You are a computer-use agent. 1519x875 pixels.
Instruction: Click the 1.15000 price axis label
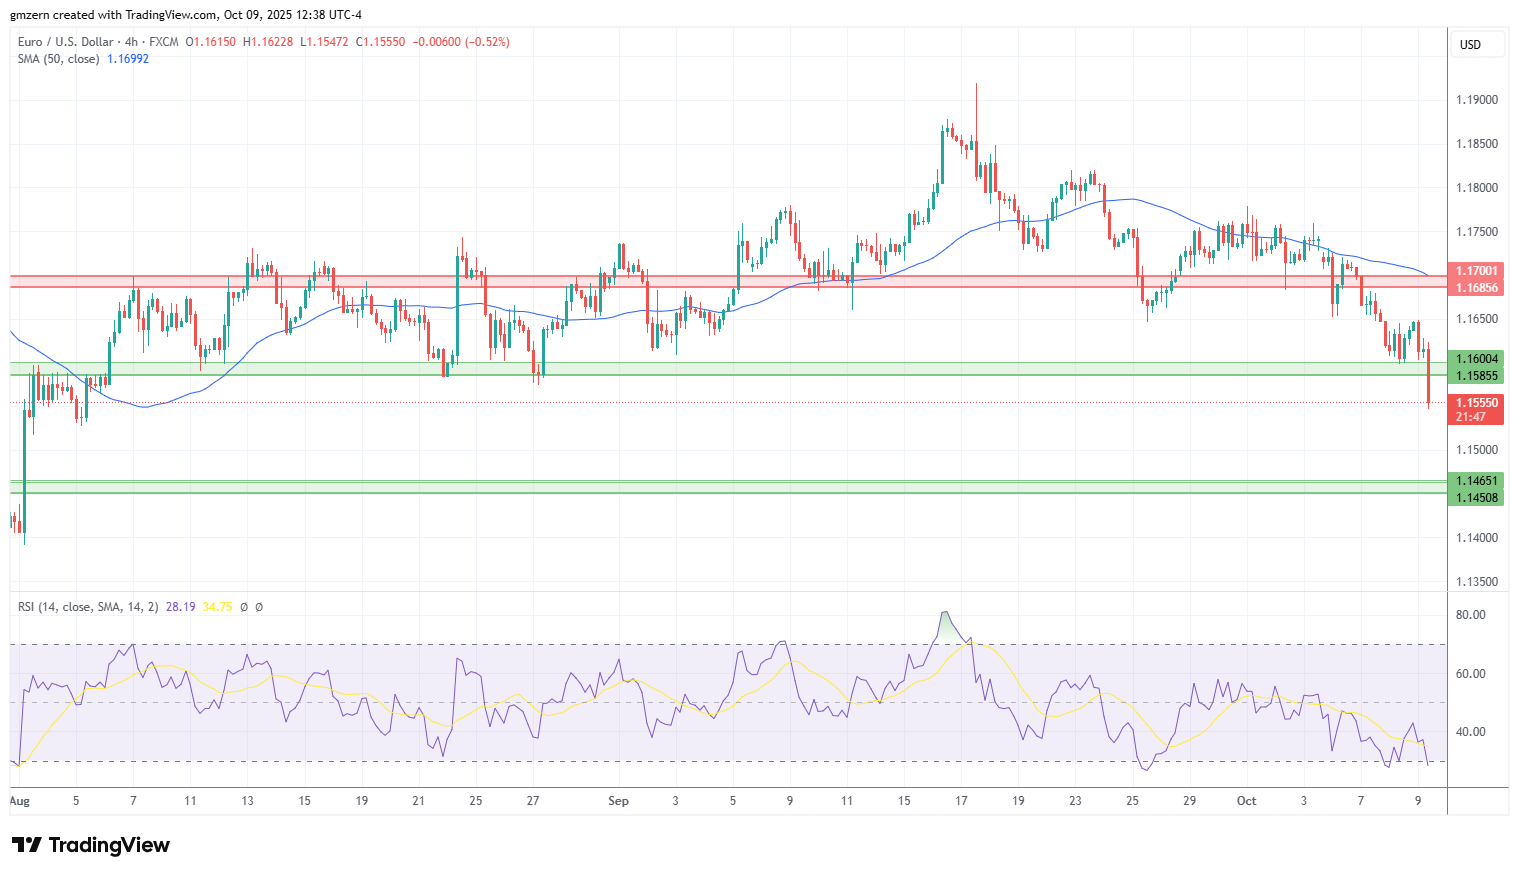[1477, 451]
